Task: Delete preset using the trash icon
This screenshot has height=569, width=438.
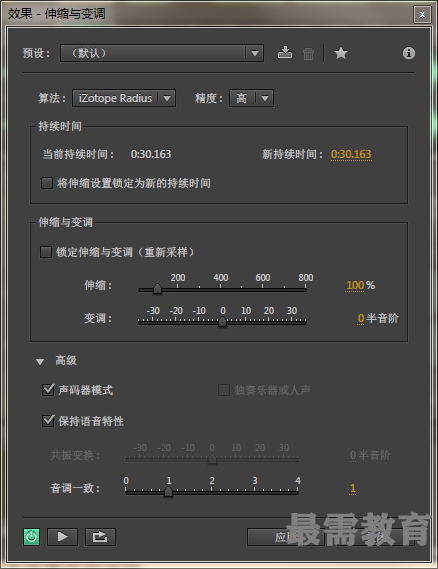Action: click(x=308, y=54)
